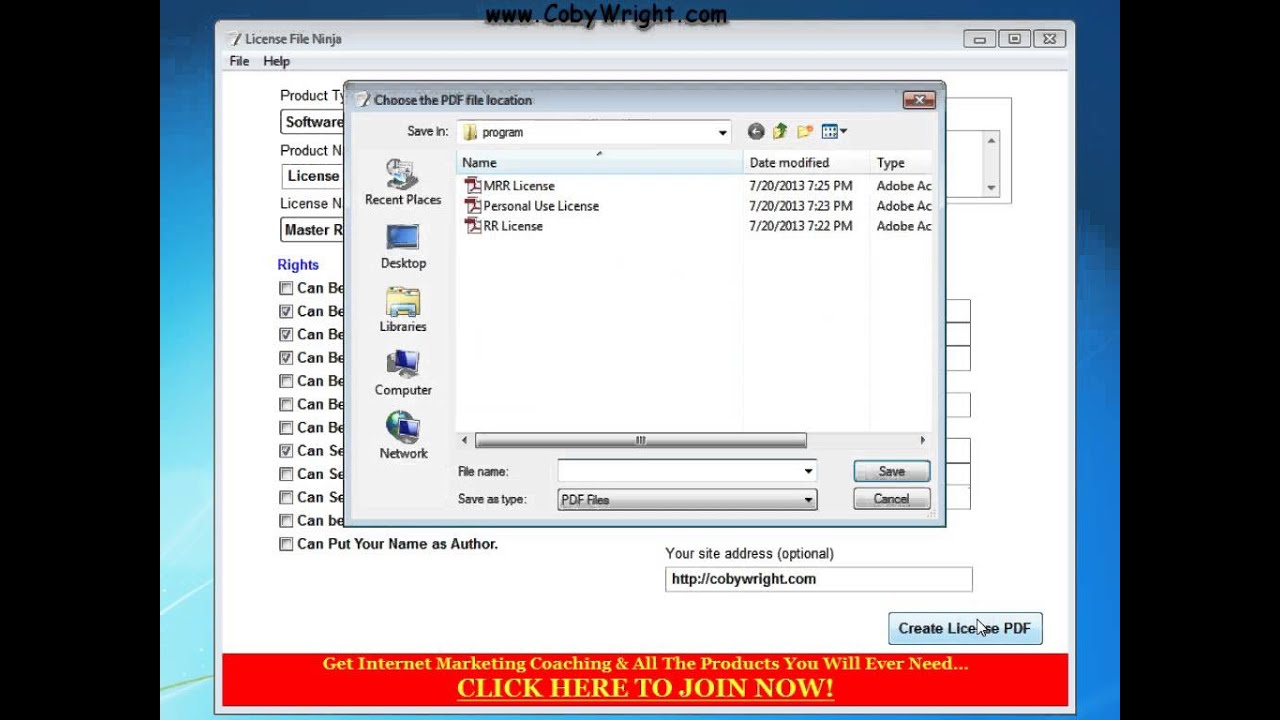Click date 7/20/2013 7:25 PM cell
Image resolution: width=1280 pixels, height=720 pixels.
pyautogui.click(x=801, y=186)
